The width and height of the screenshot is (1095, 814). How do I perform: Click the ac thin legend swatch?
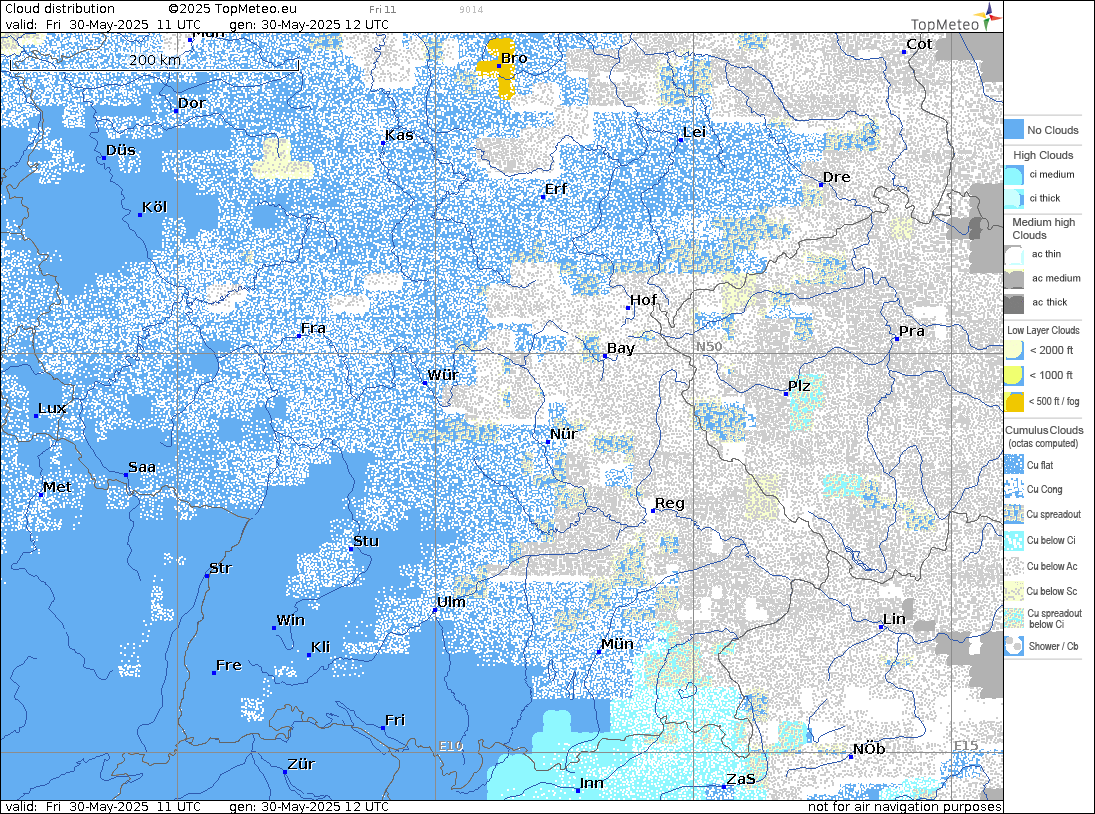[x=1014, y=255]
